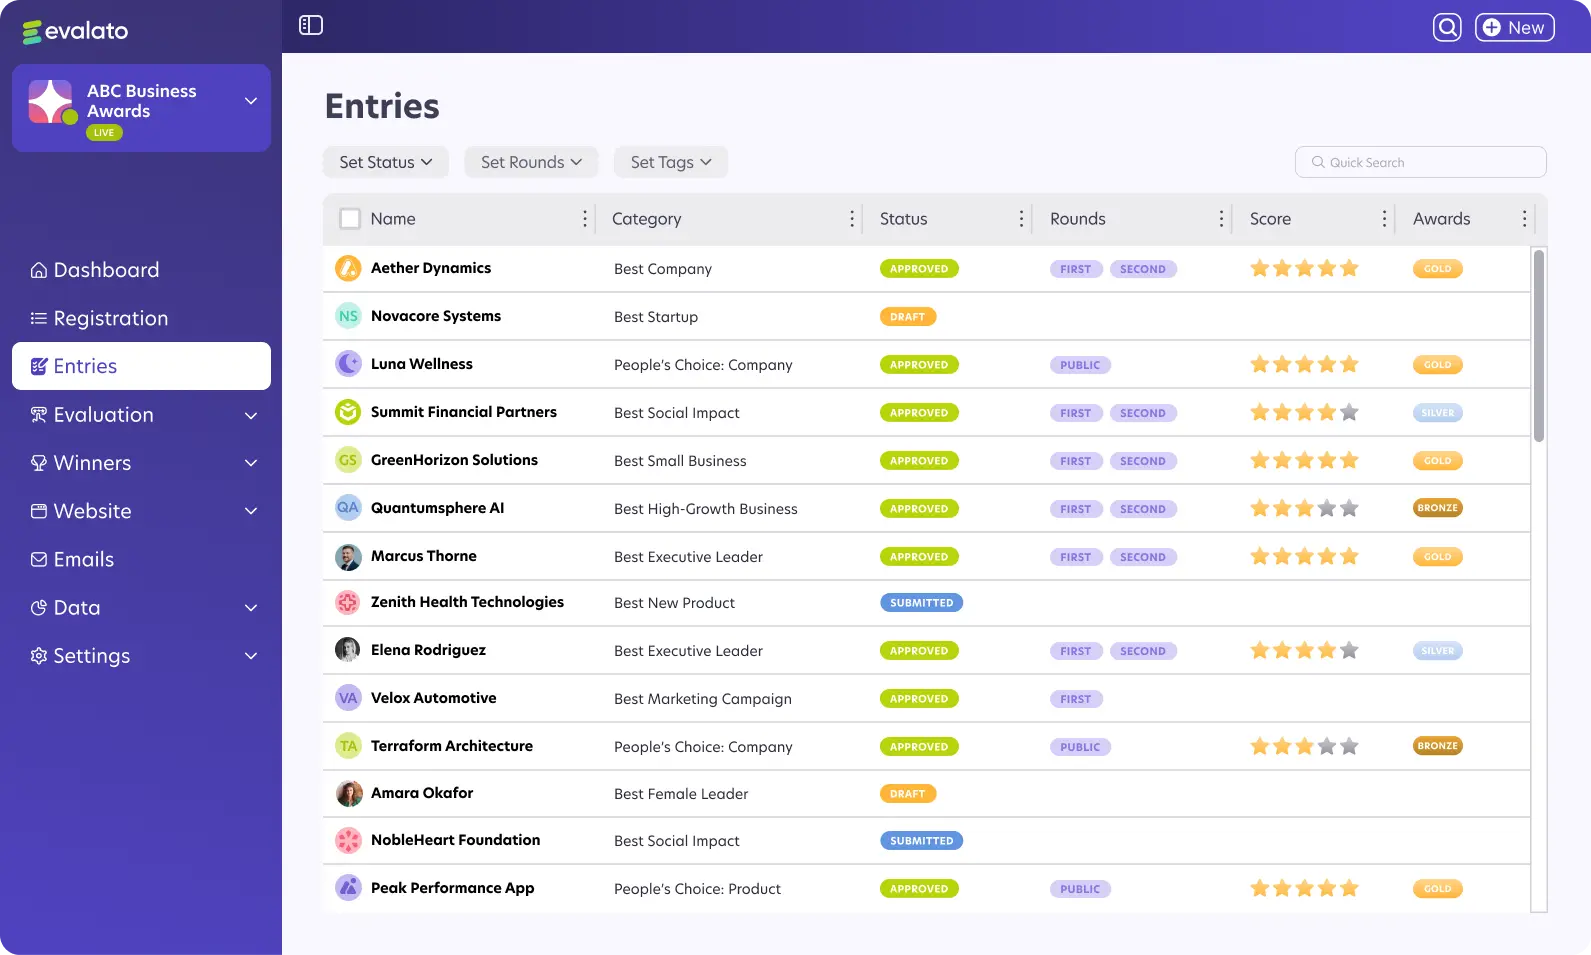This screenshot has height=955, width=1591.
Task: Click Quantumsphere AI BRONZE award badge
Action: click(1438, 508)
